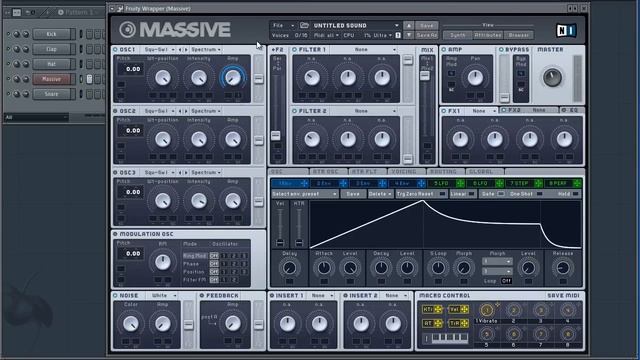
Task: Click Save in the envelope preset bar
Action: pos(353,194)
